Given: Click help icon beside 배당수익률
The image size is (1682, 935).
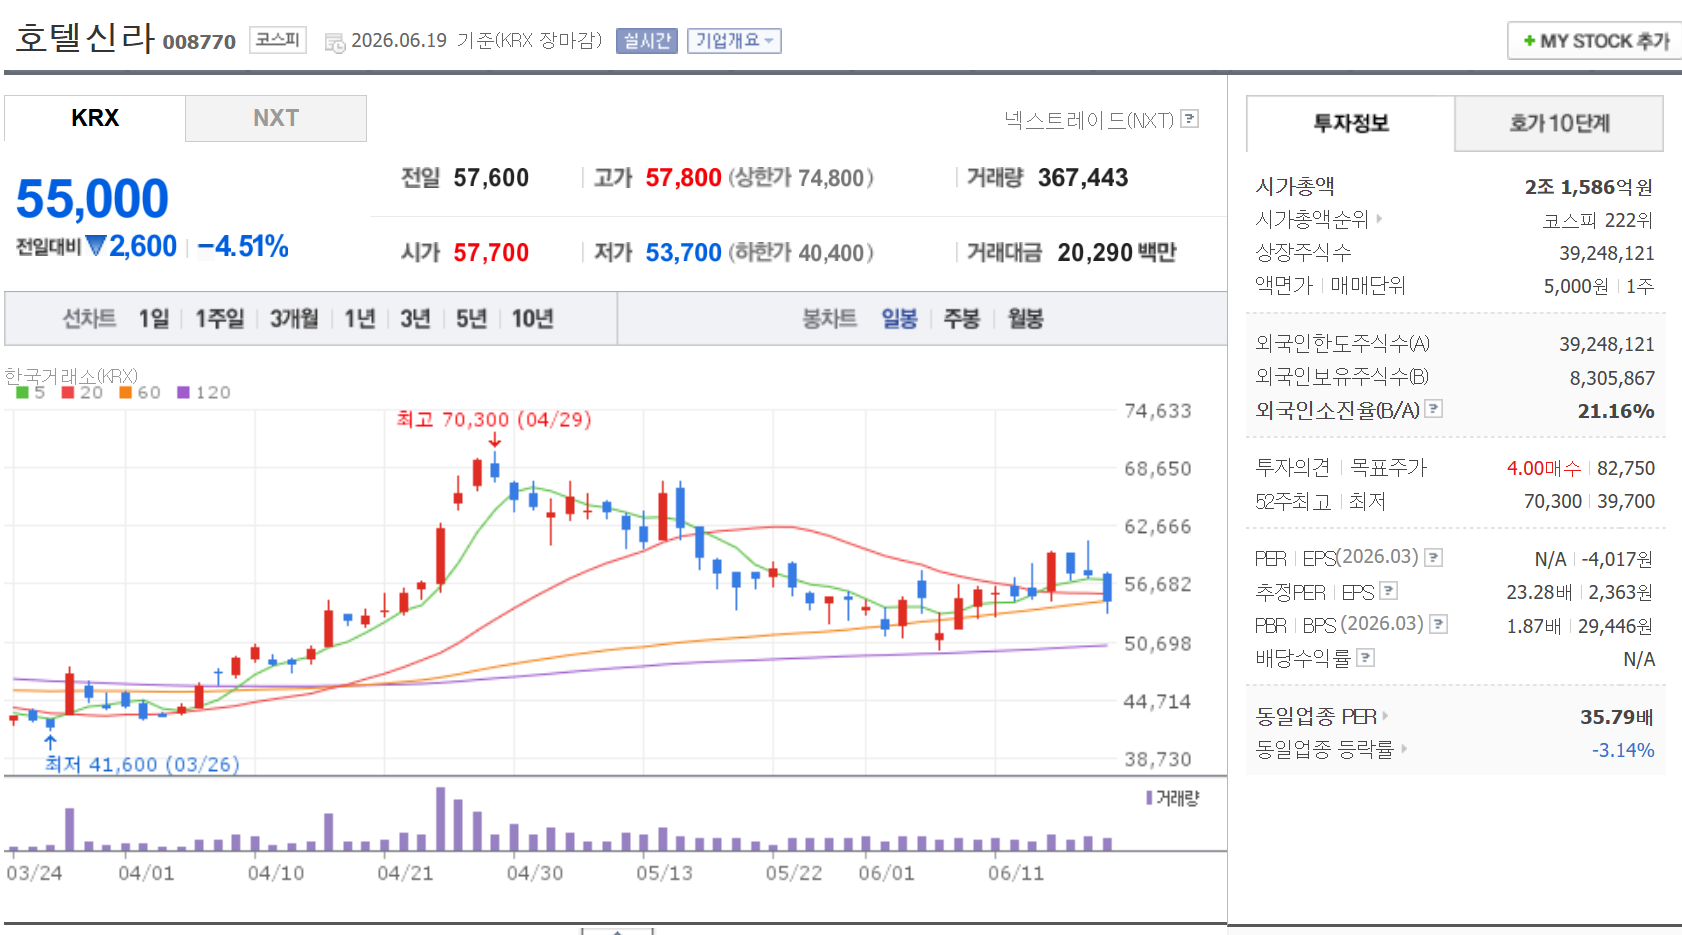Looking at the screenshot, I should [1366, 657].
